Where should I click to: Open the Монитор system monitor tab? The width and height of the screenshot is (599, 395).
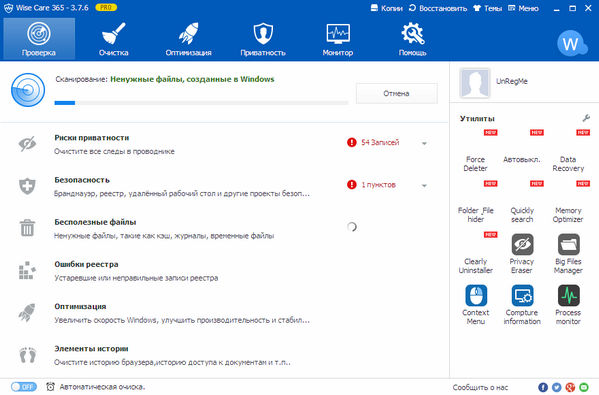point(338,39)
